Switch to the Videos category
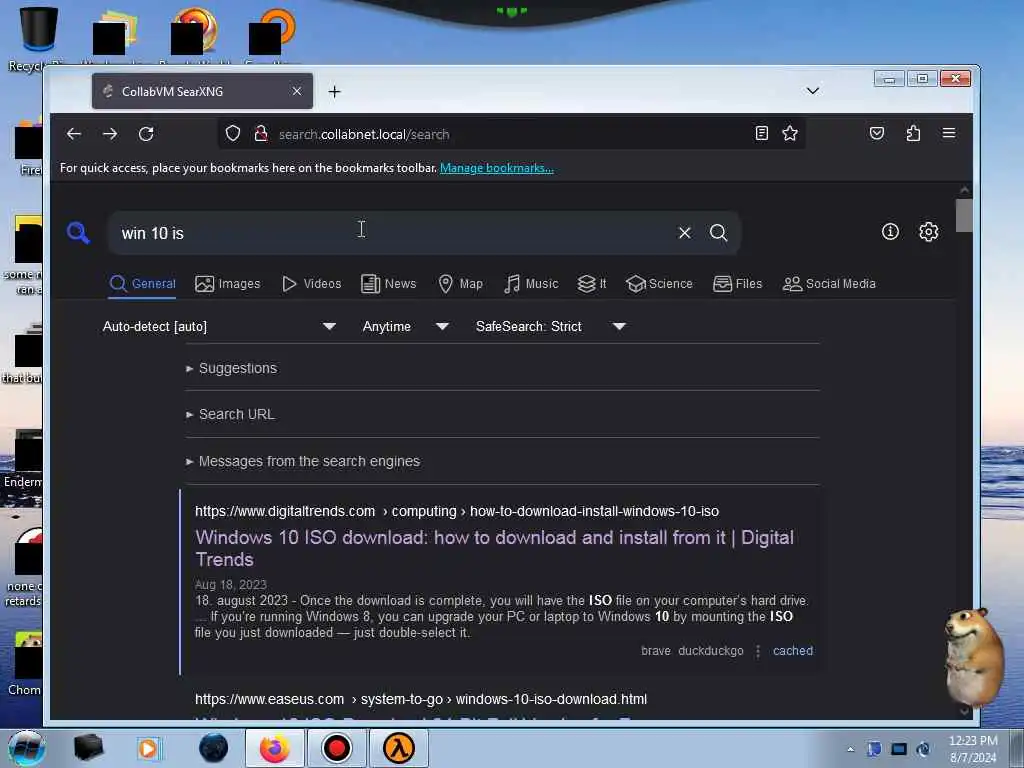The height and width of the screenshot is (768, 1024). [312, 283]
